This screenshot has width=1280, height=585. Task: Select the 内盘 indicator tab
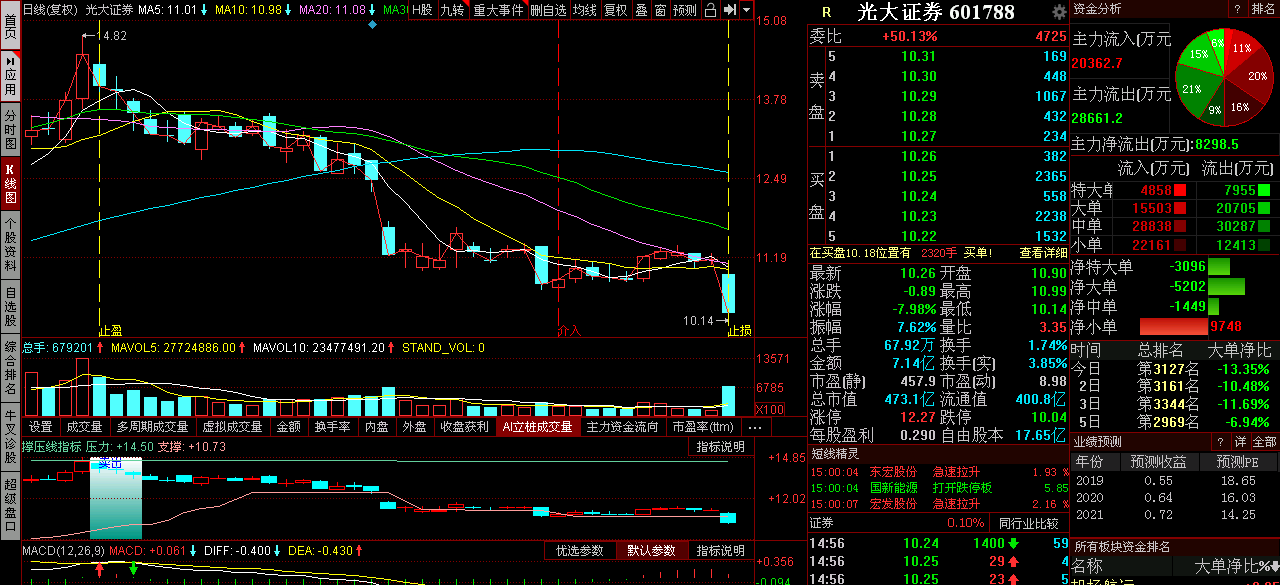(376, 427)
